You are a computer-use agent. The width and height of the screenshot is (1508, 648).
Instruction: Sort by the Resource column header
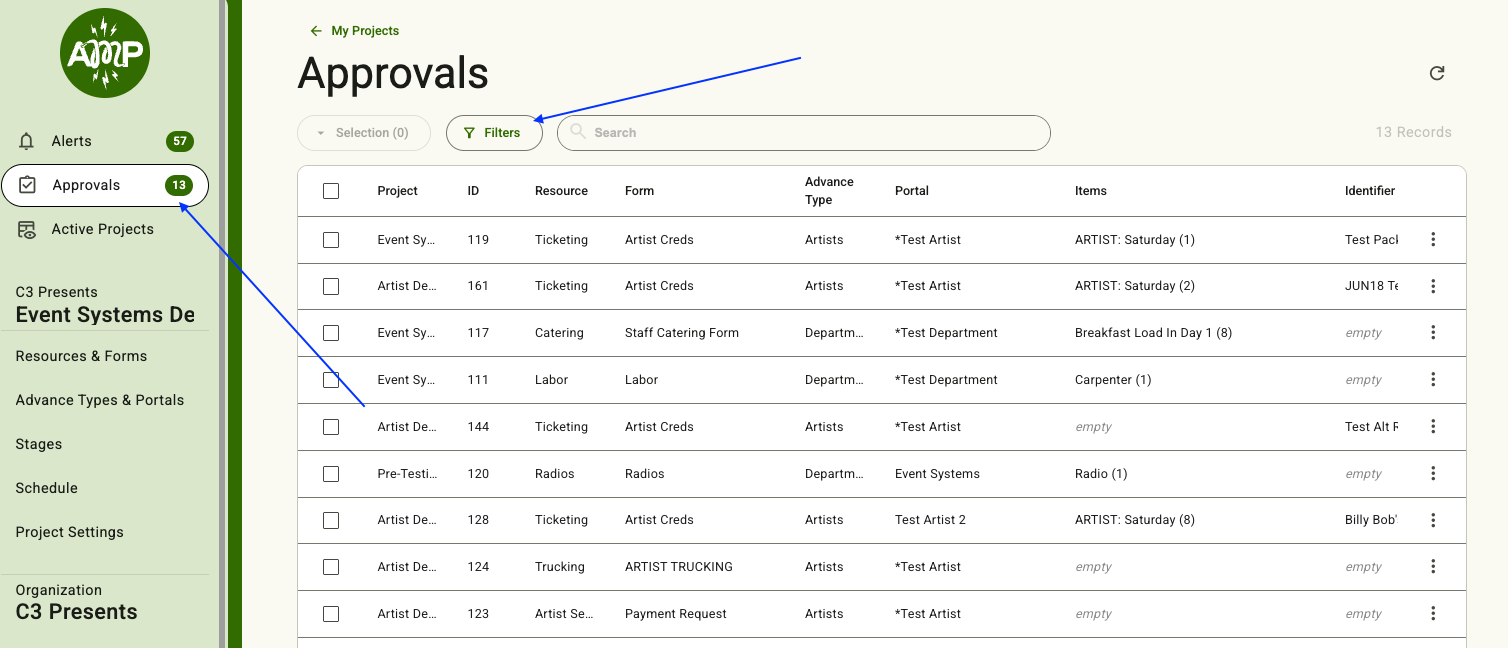[x=561, y=191]
